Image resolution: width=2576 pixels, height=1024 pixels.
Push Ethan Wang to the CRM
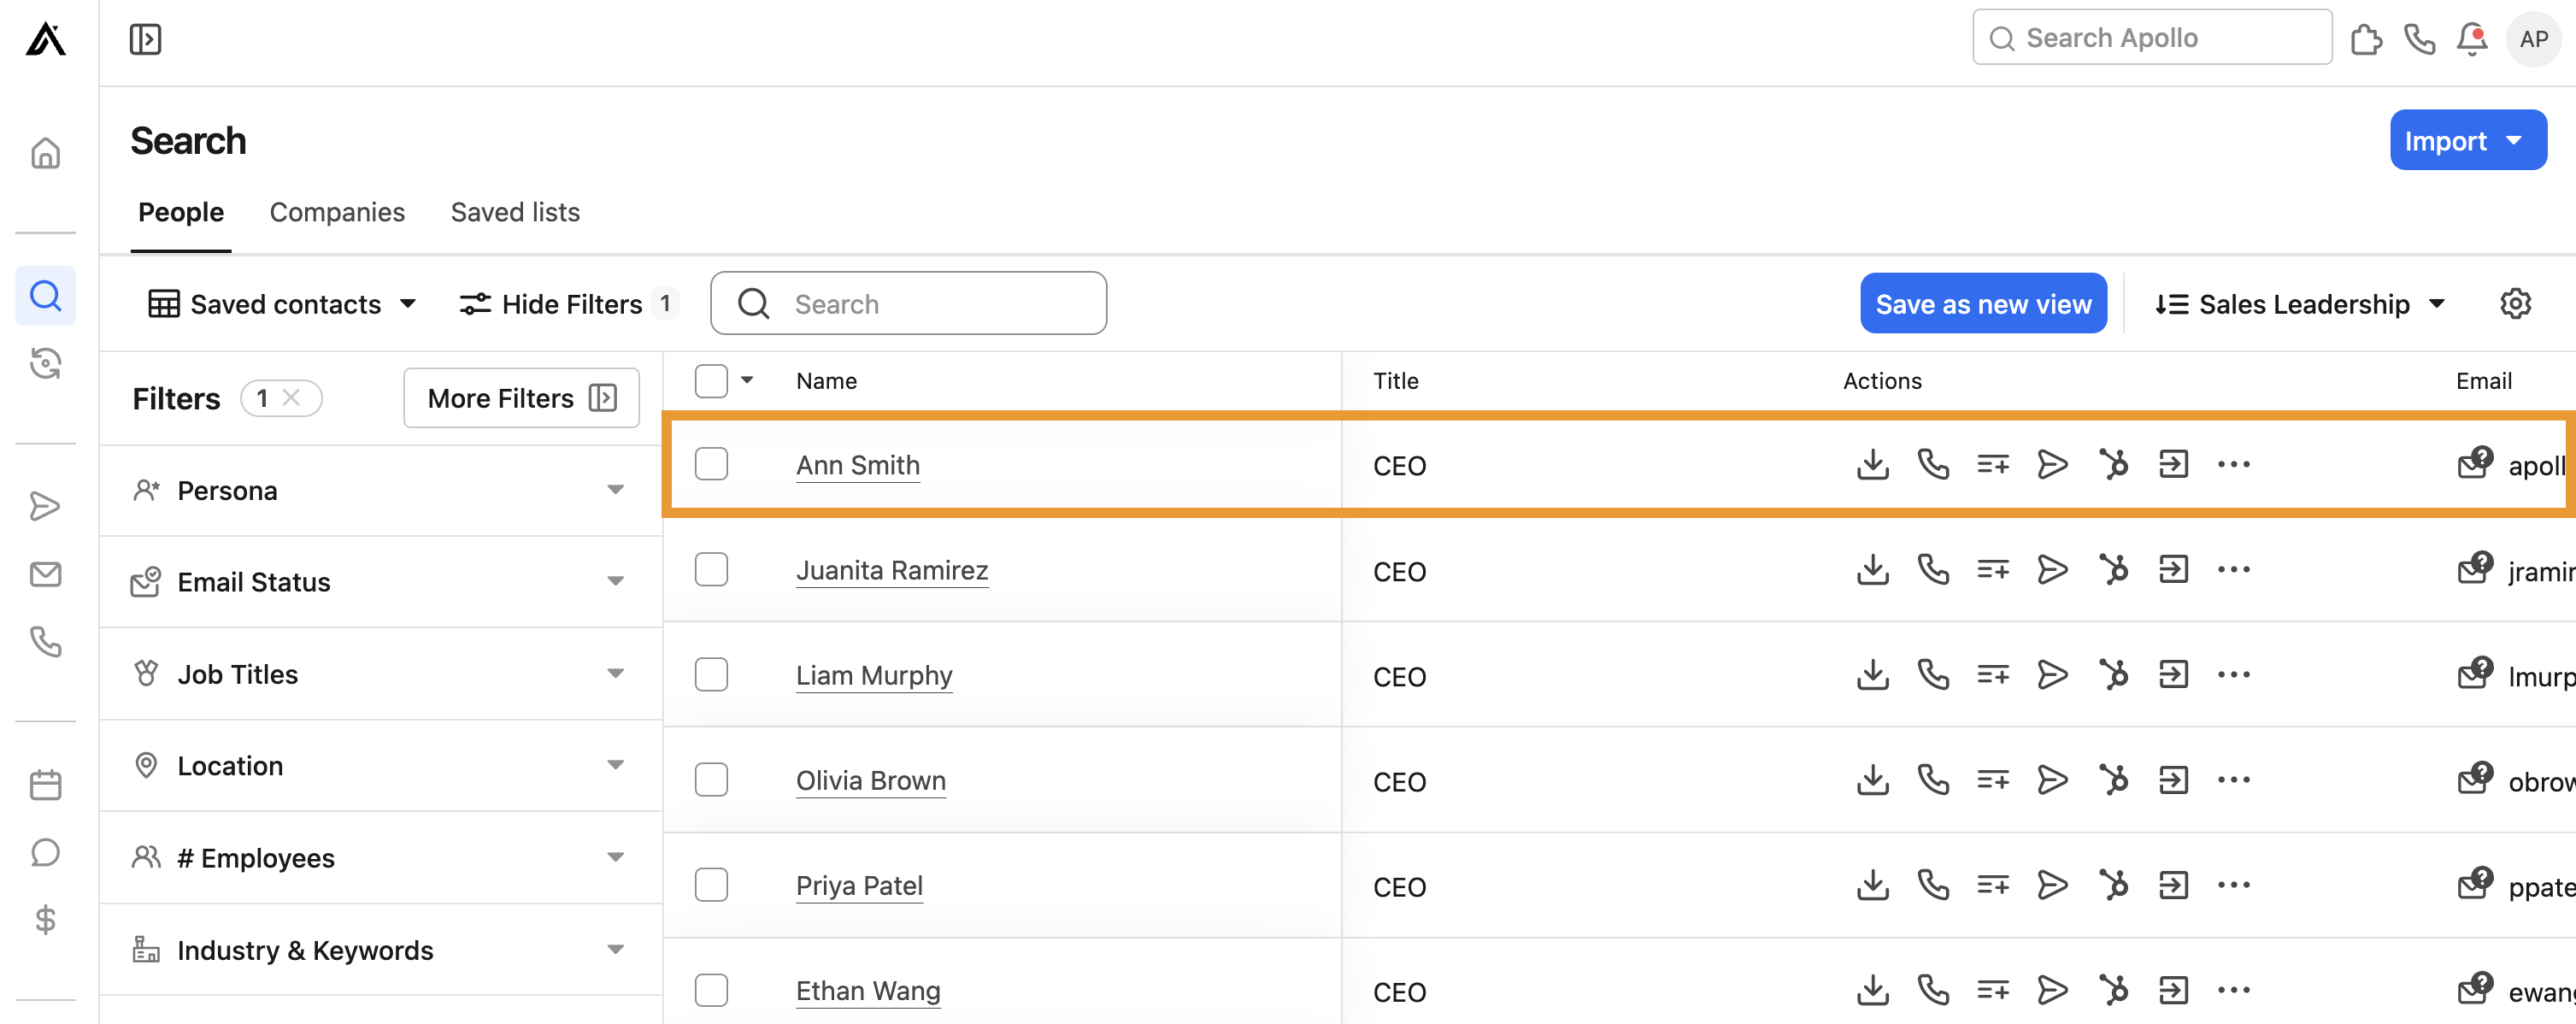click(2173, 989)
